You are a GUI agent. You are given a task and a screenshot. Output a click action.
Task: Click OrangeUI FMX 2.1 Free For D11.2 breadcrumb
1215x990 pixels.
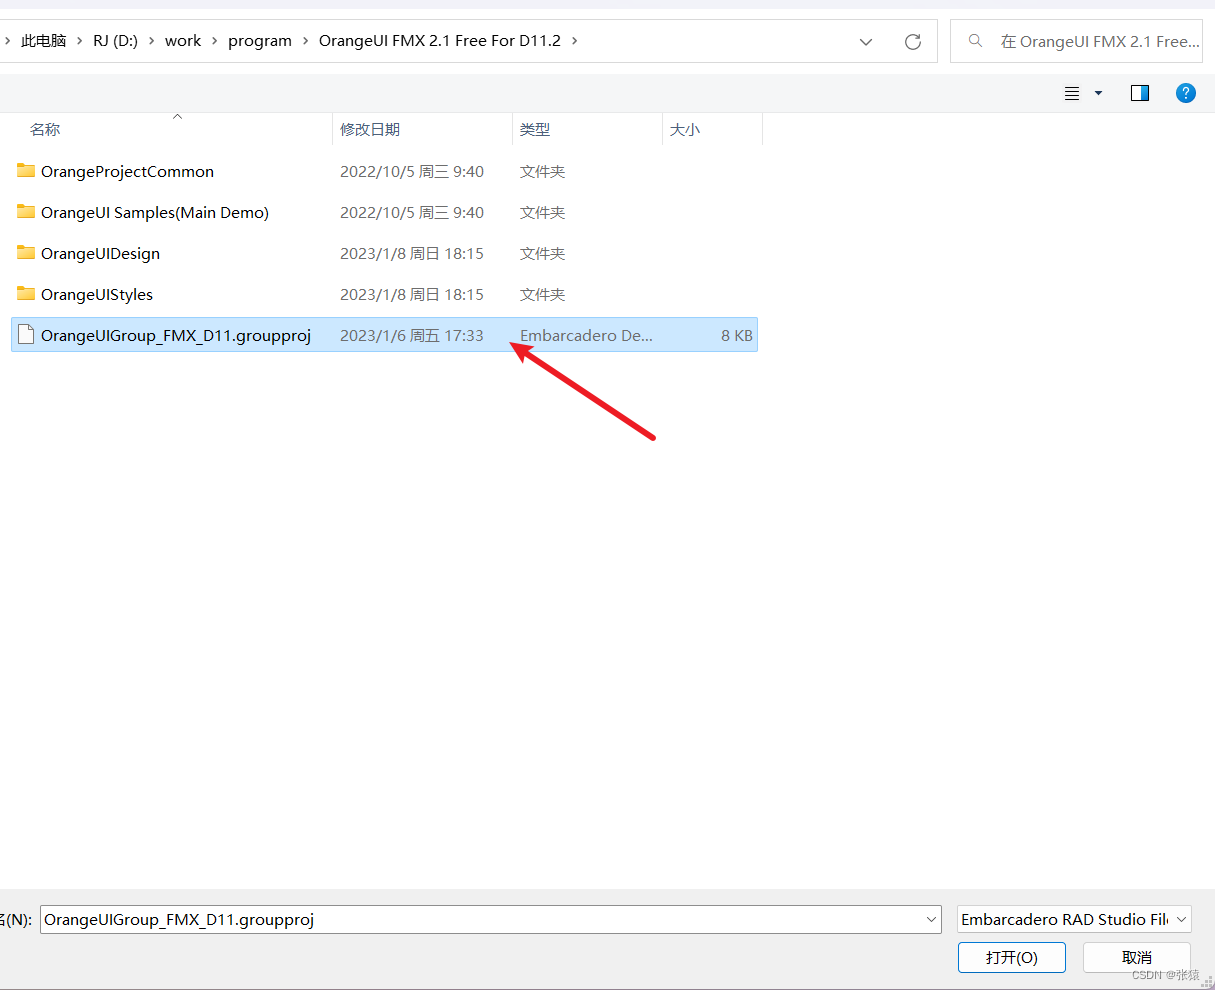click(x=440, y=41)
